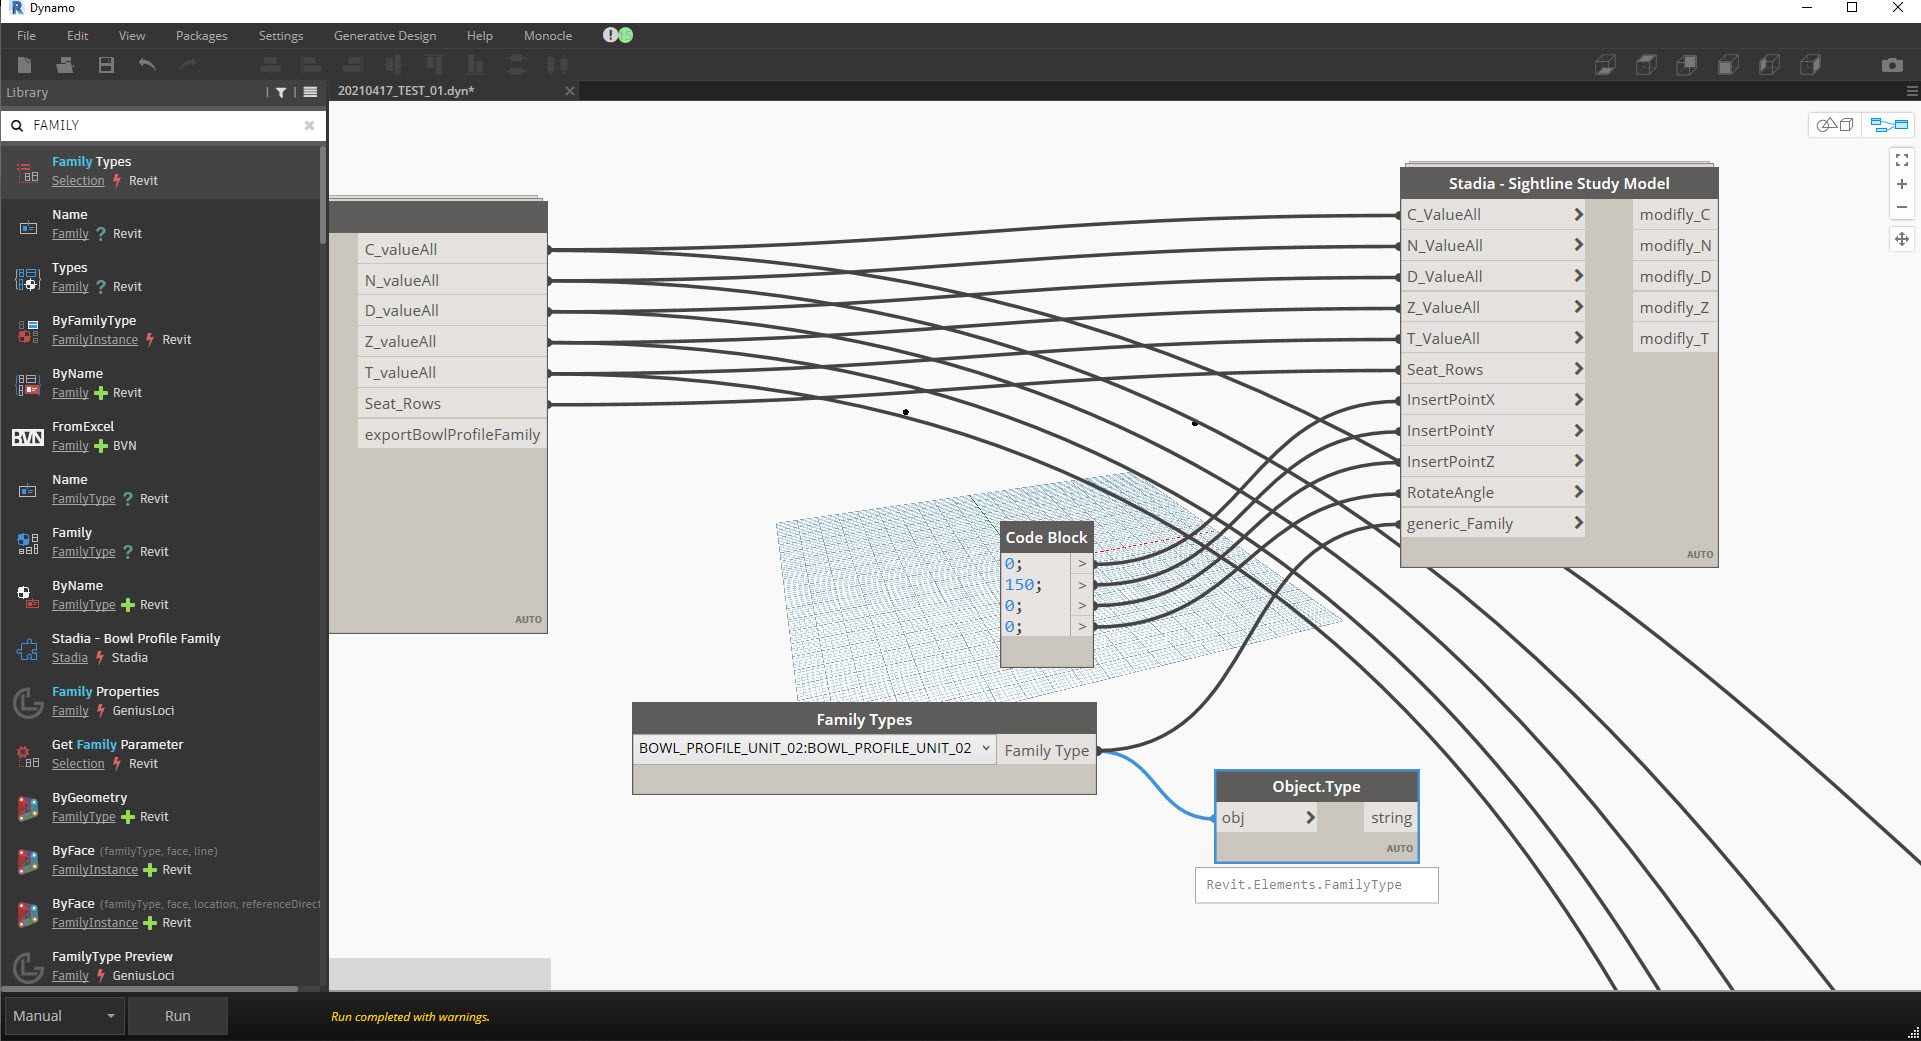Viewport: 1921px width, 1041px height.
Task: Export workspace image with camera icon
Action: [x=1892, y=65]
